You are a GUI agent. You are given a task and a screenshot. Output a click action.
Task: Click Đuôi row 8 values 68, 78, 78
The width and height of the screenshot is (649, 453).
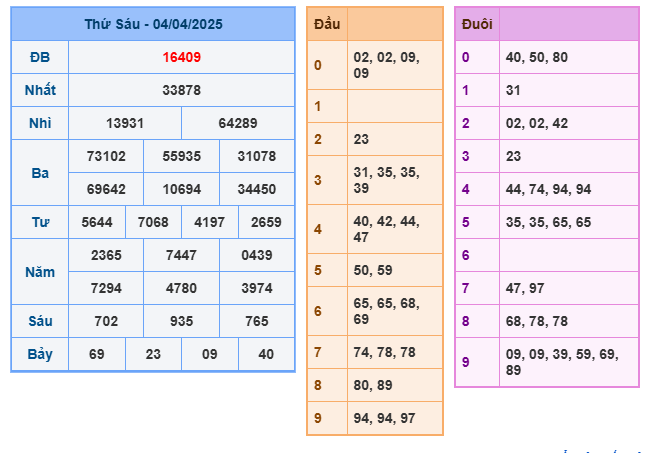537,321
